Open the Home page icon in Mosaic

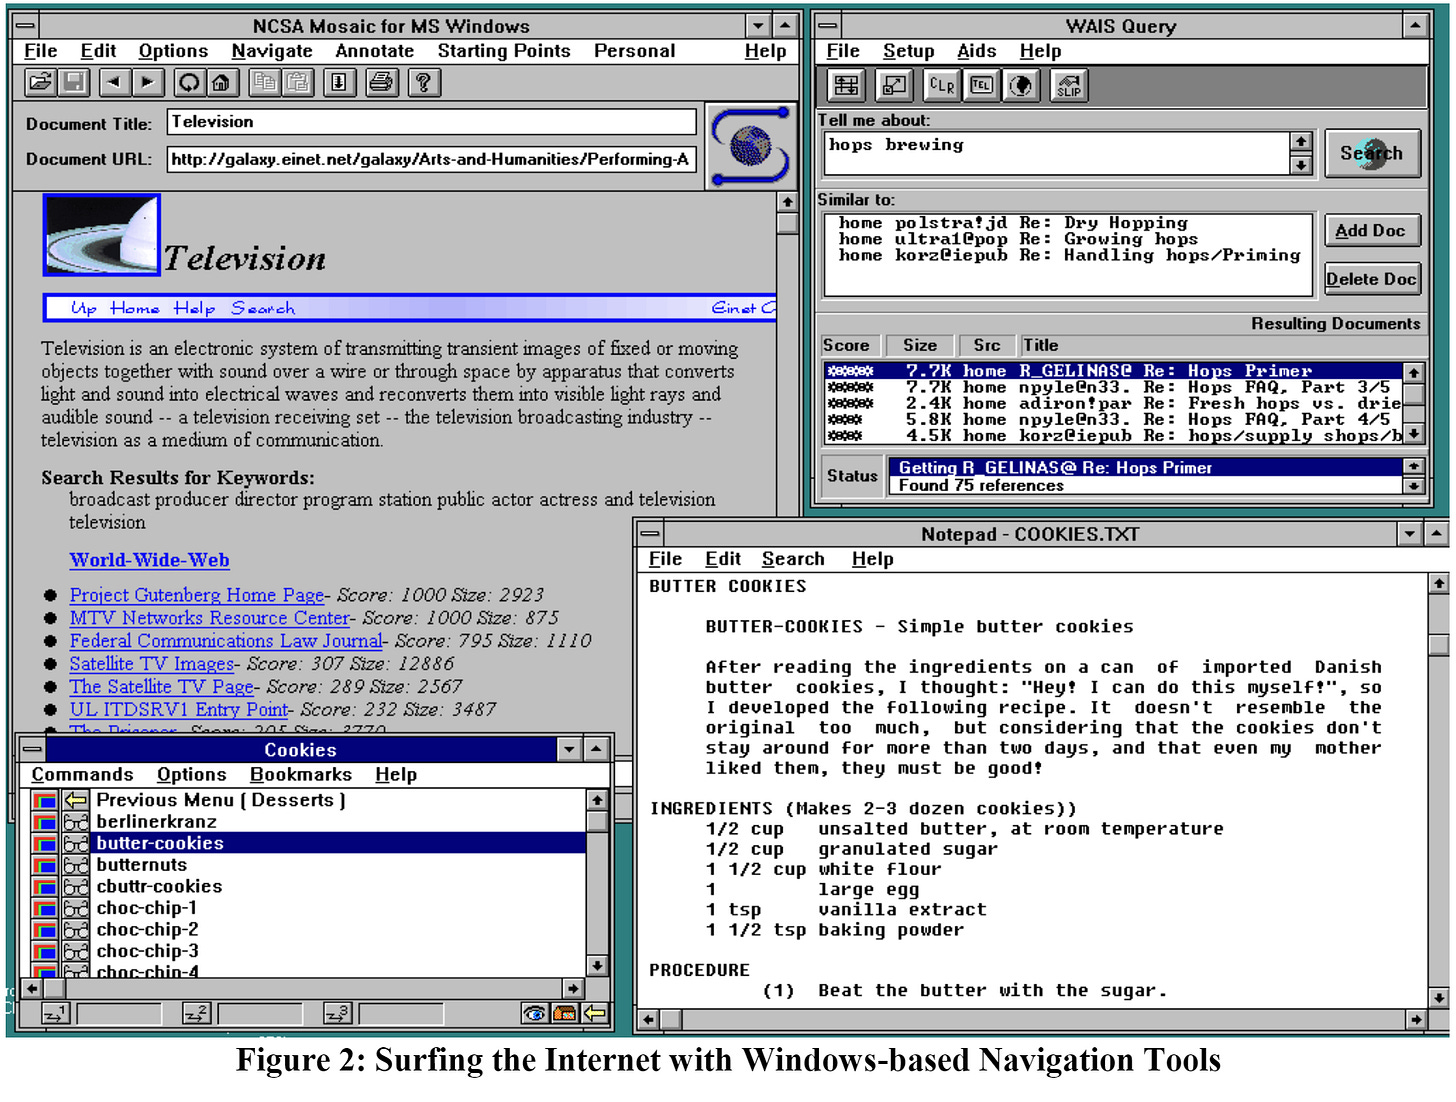pos(222,83)
